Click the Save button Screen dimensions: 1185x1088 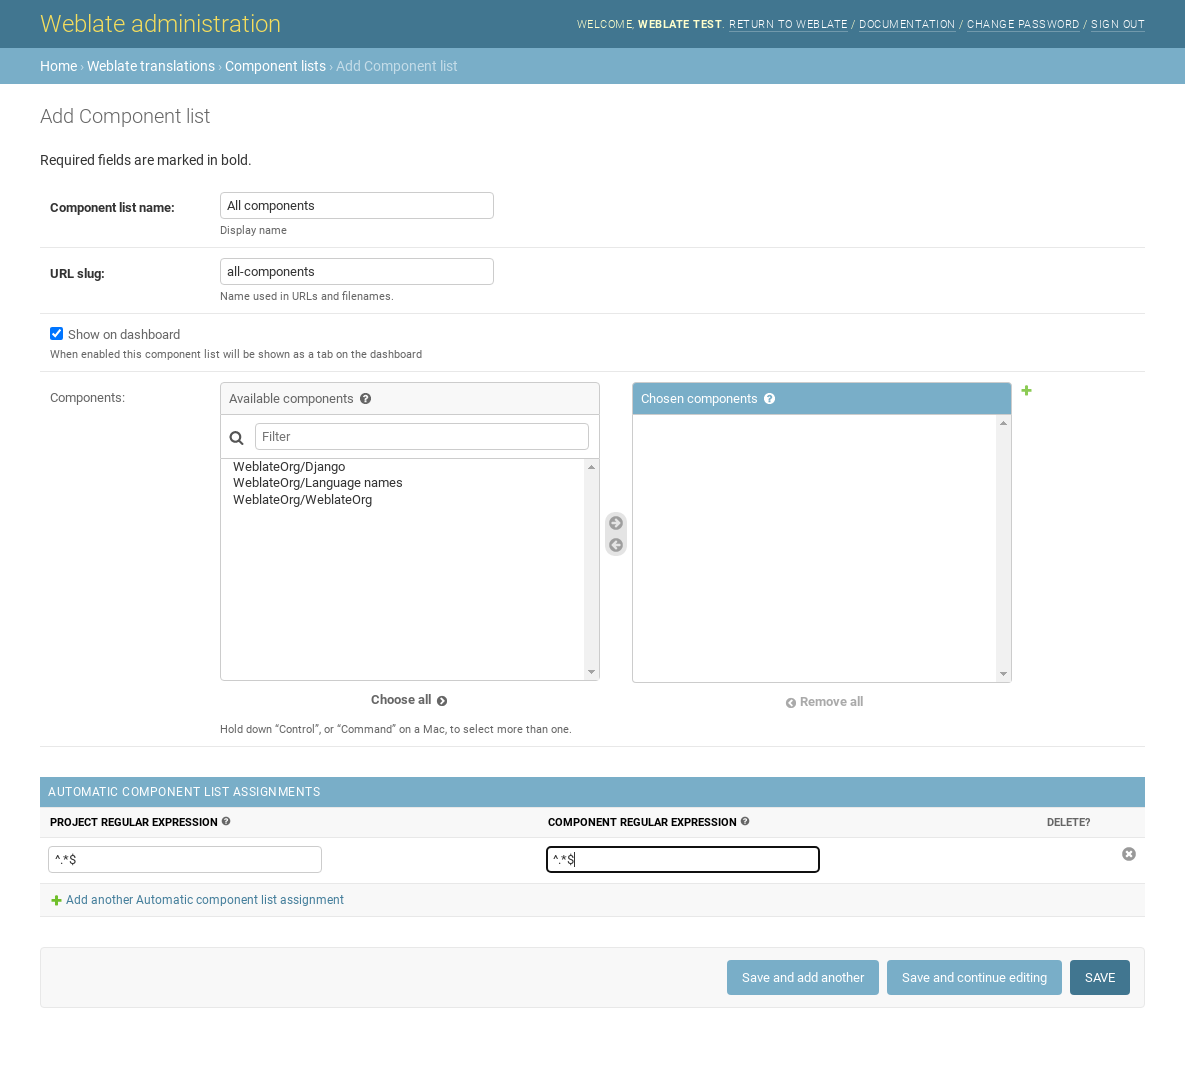pyautogui.click(x=1100, y=978)
